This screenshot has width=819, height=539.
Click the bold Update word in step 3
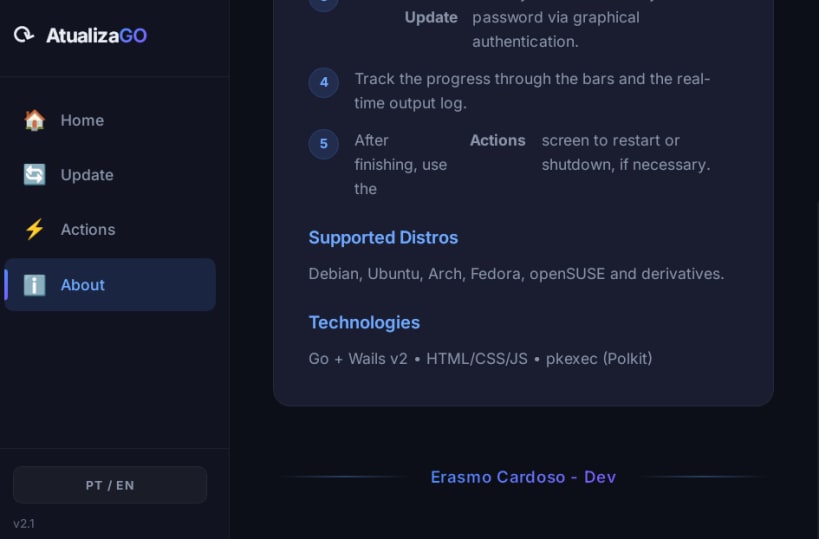[x=431, y=17]
